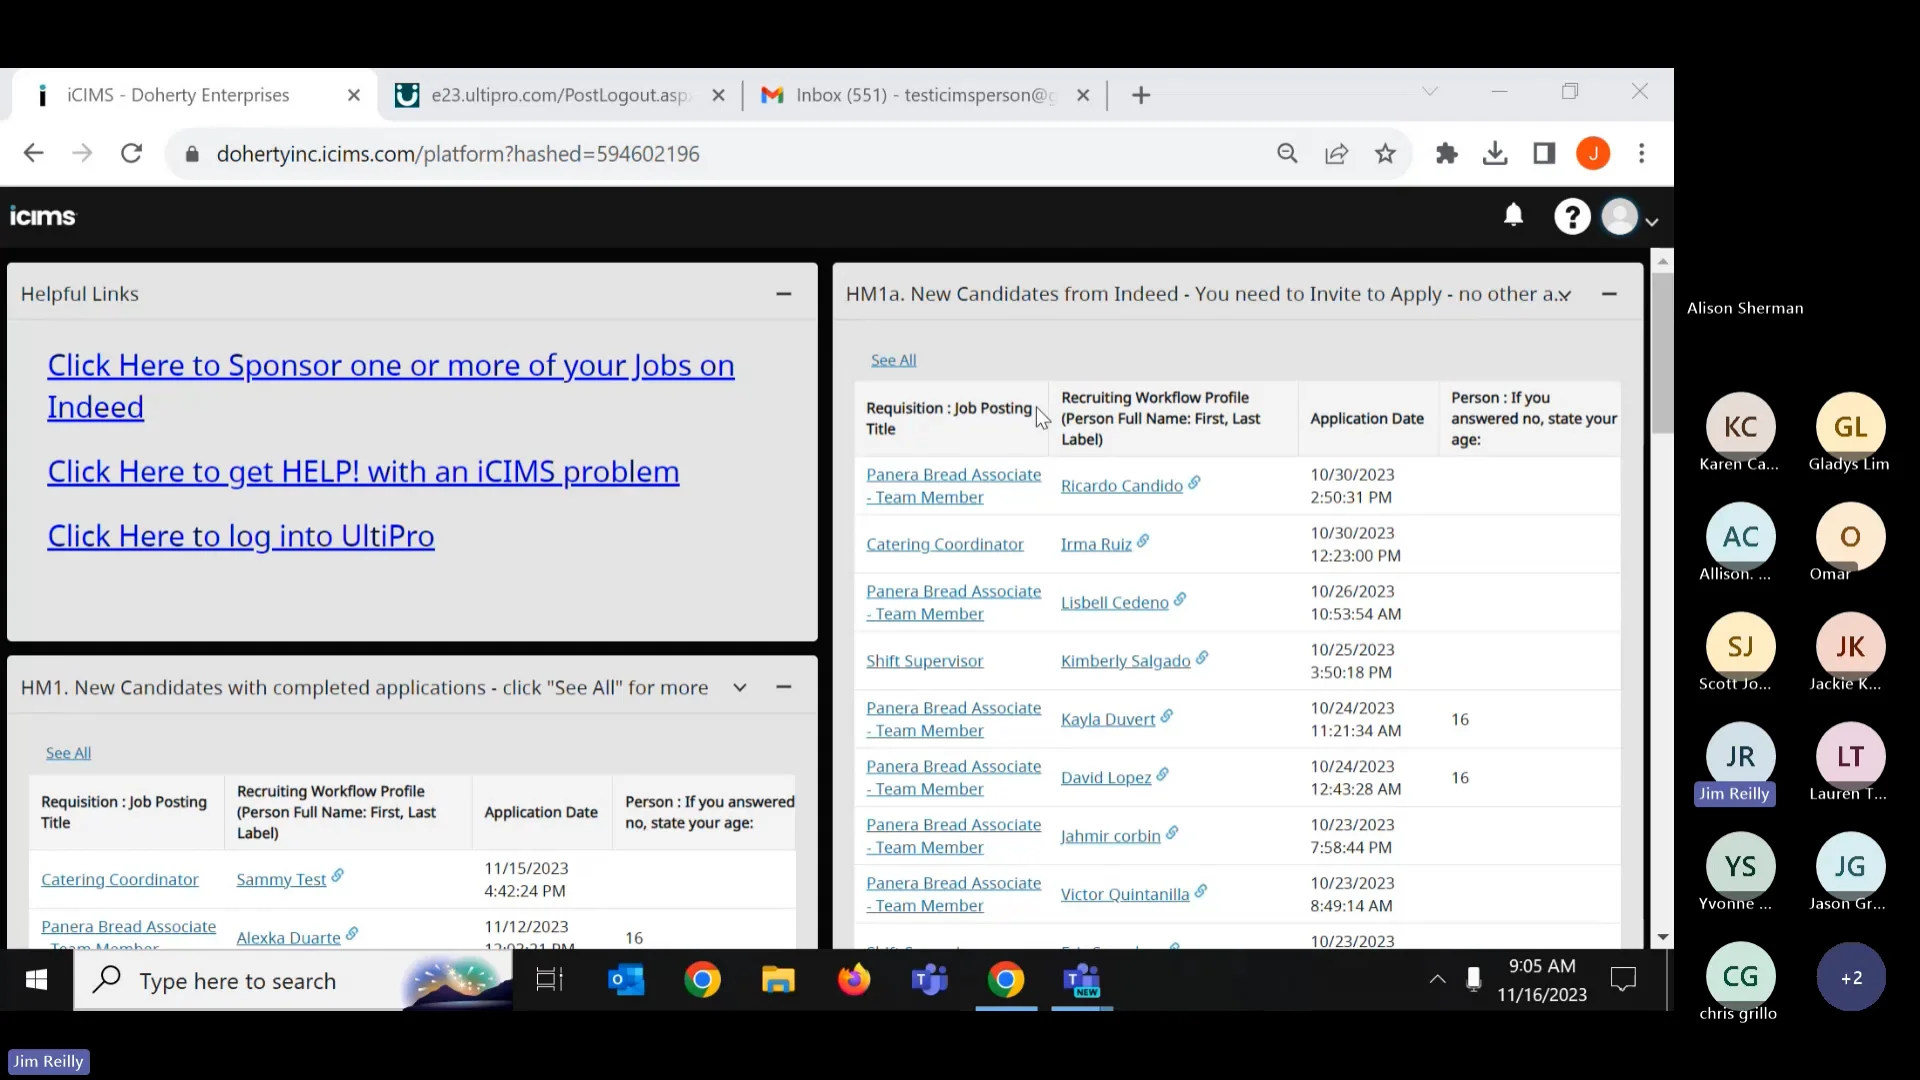The image size is (1920, 1080).
Task: Launch Firefox from the taskbar
Action: tap(853, 980)
